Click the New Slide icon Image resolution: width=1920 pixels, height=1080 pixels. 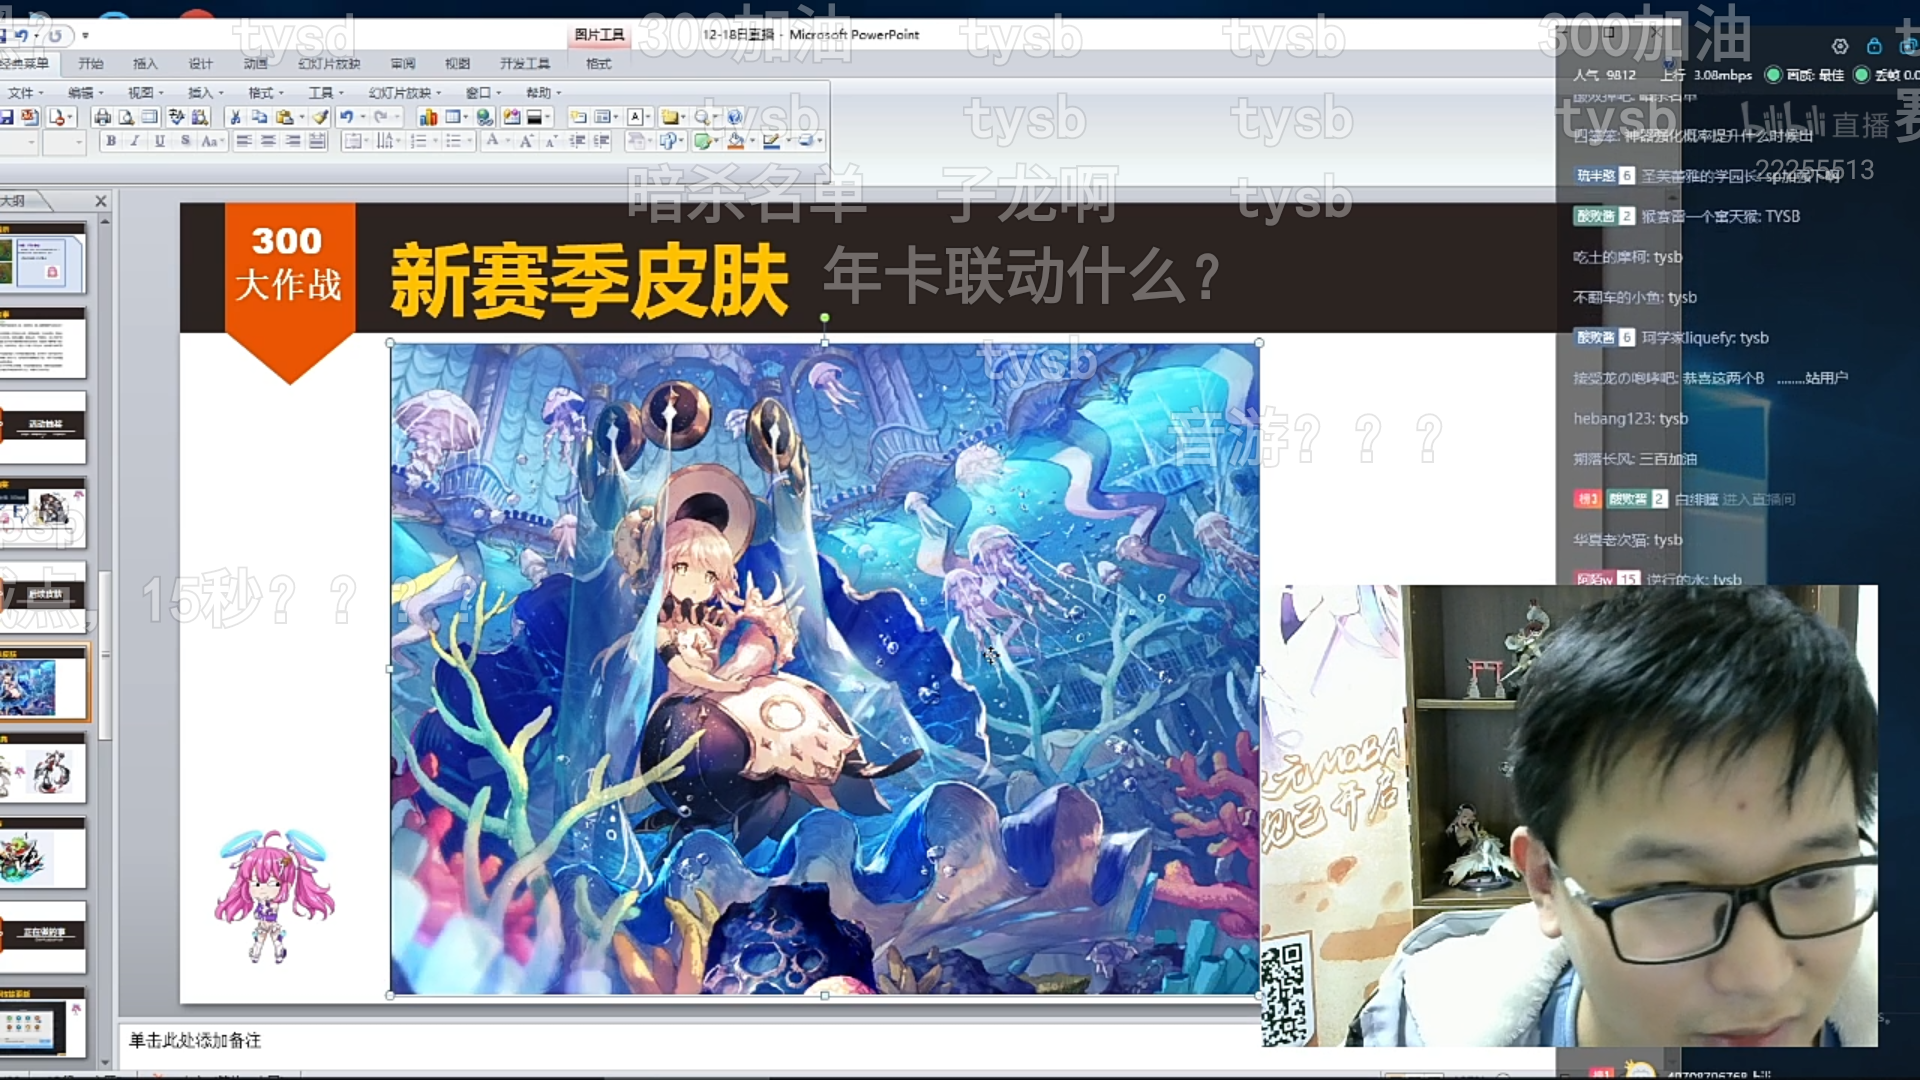click(x=578, y=117)
